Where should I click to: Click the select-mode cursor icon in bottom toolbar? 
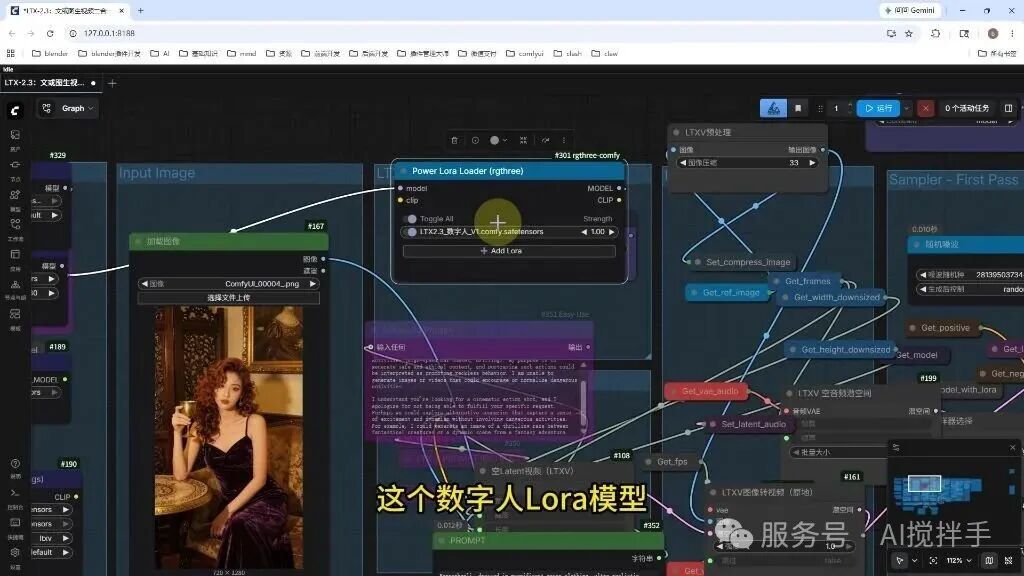point(901,560)
